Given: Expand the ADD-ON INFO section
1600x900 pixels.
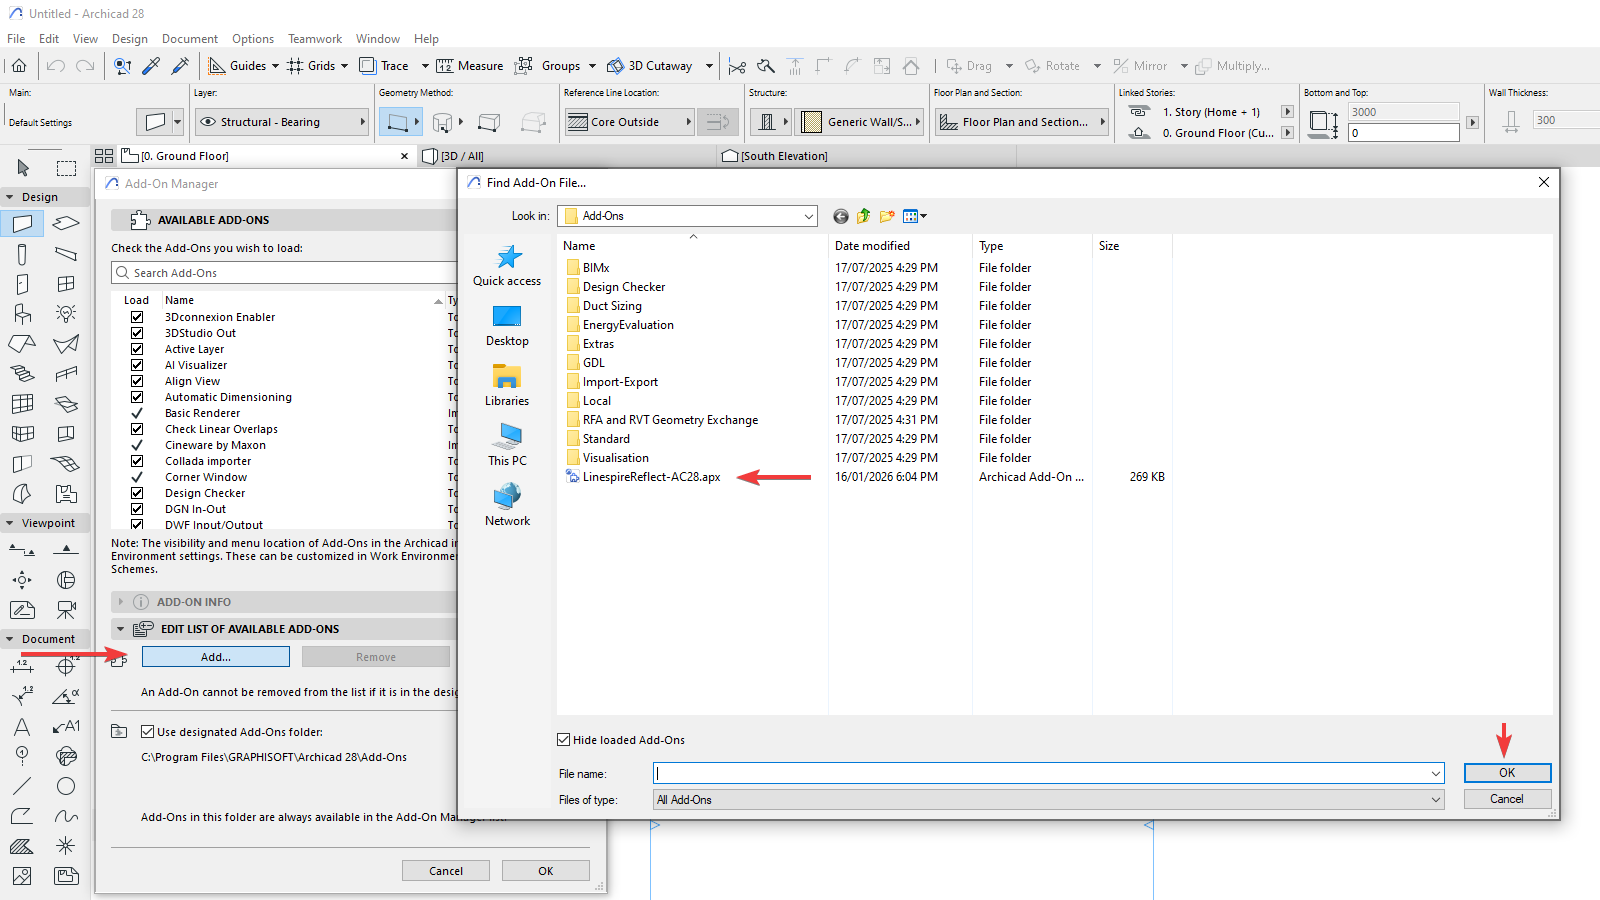Looking at the screenshot, I should 122,602.
